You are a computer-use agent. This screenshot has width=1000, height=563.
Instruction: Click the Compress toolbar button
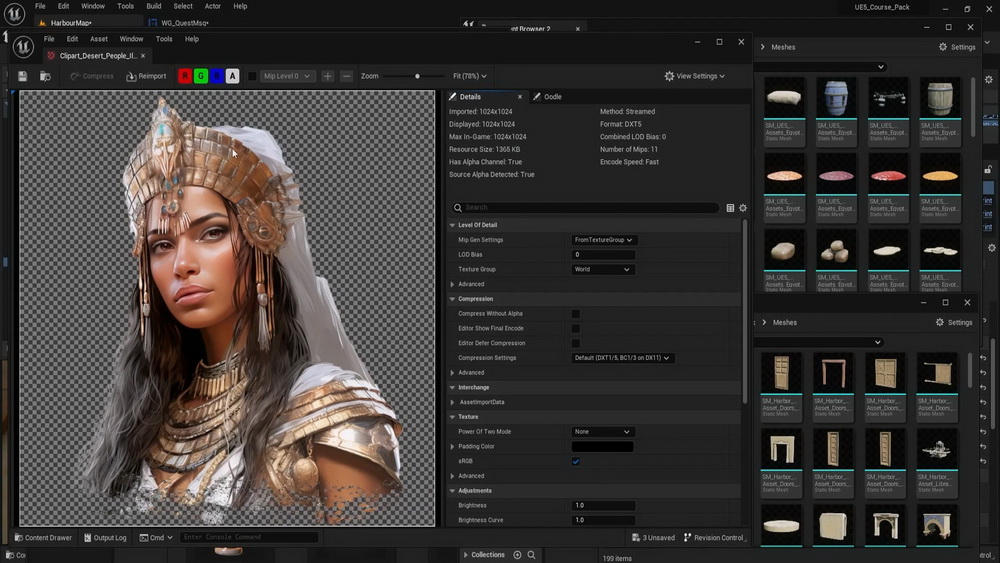92,76
